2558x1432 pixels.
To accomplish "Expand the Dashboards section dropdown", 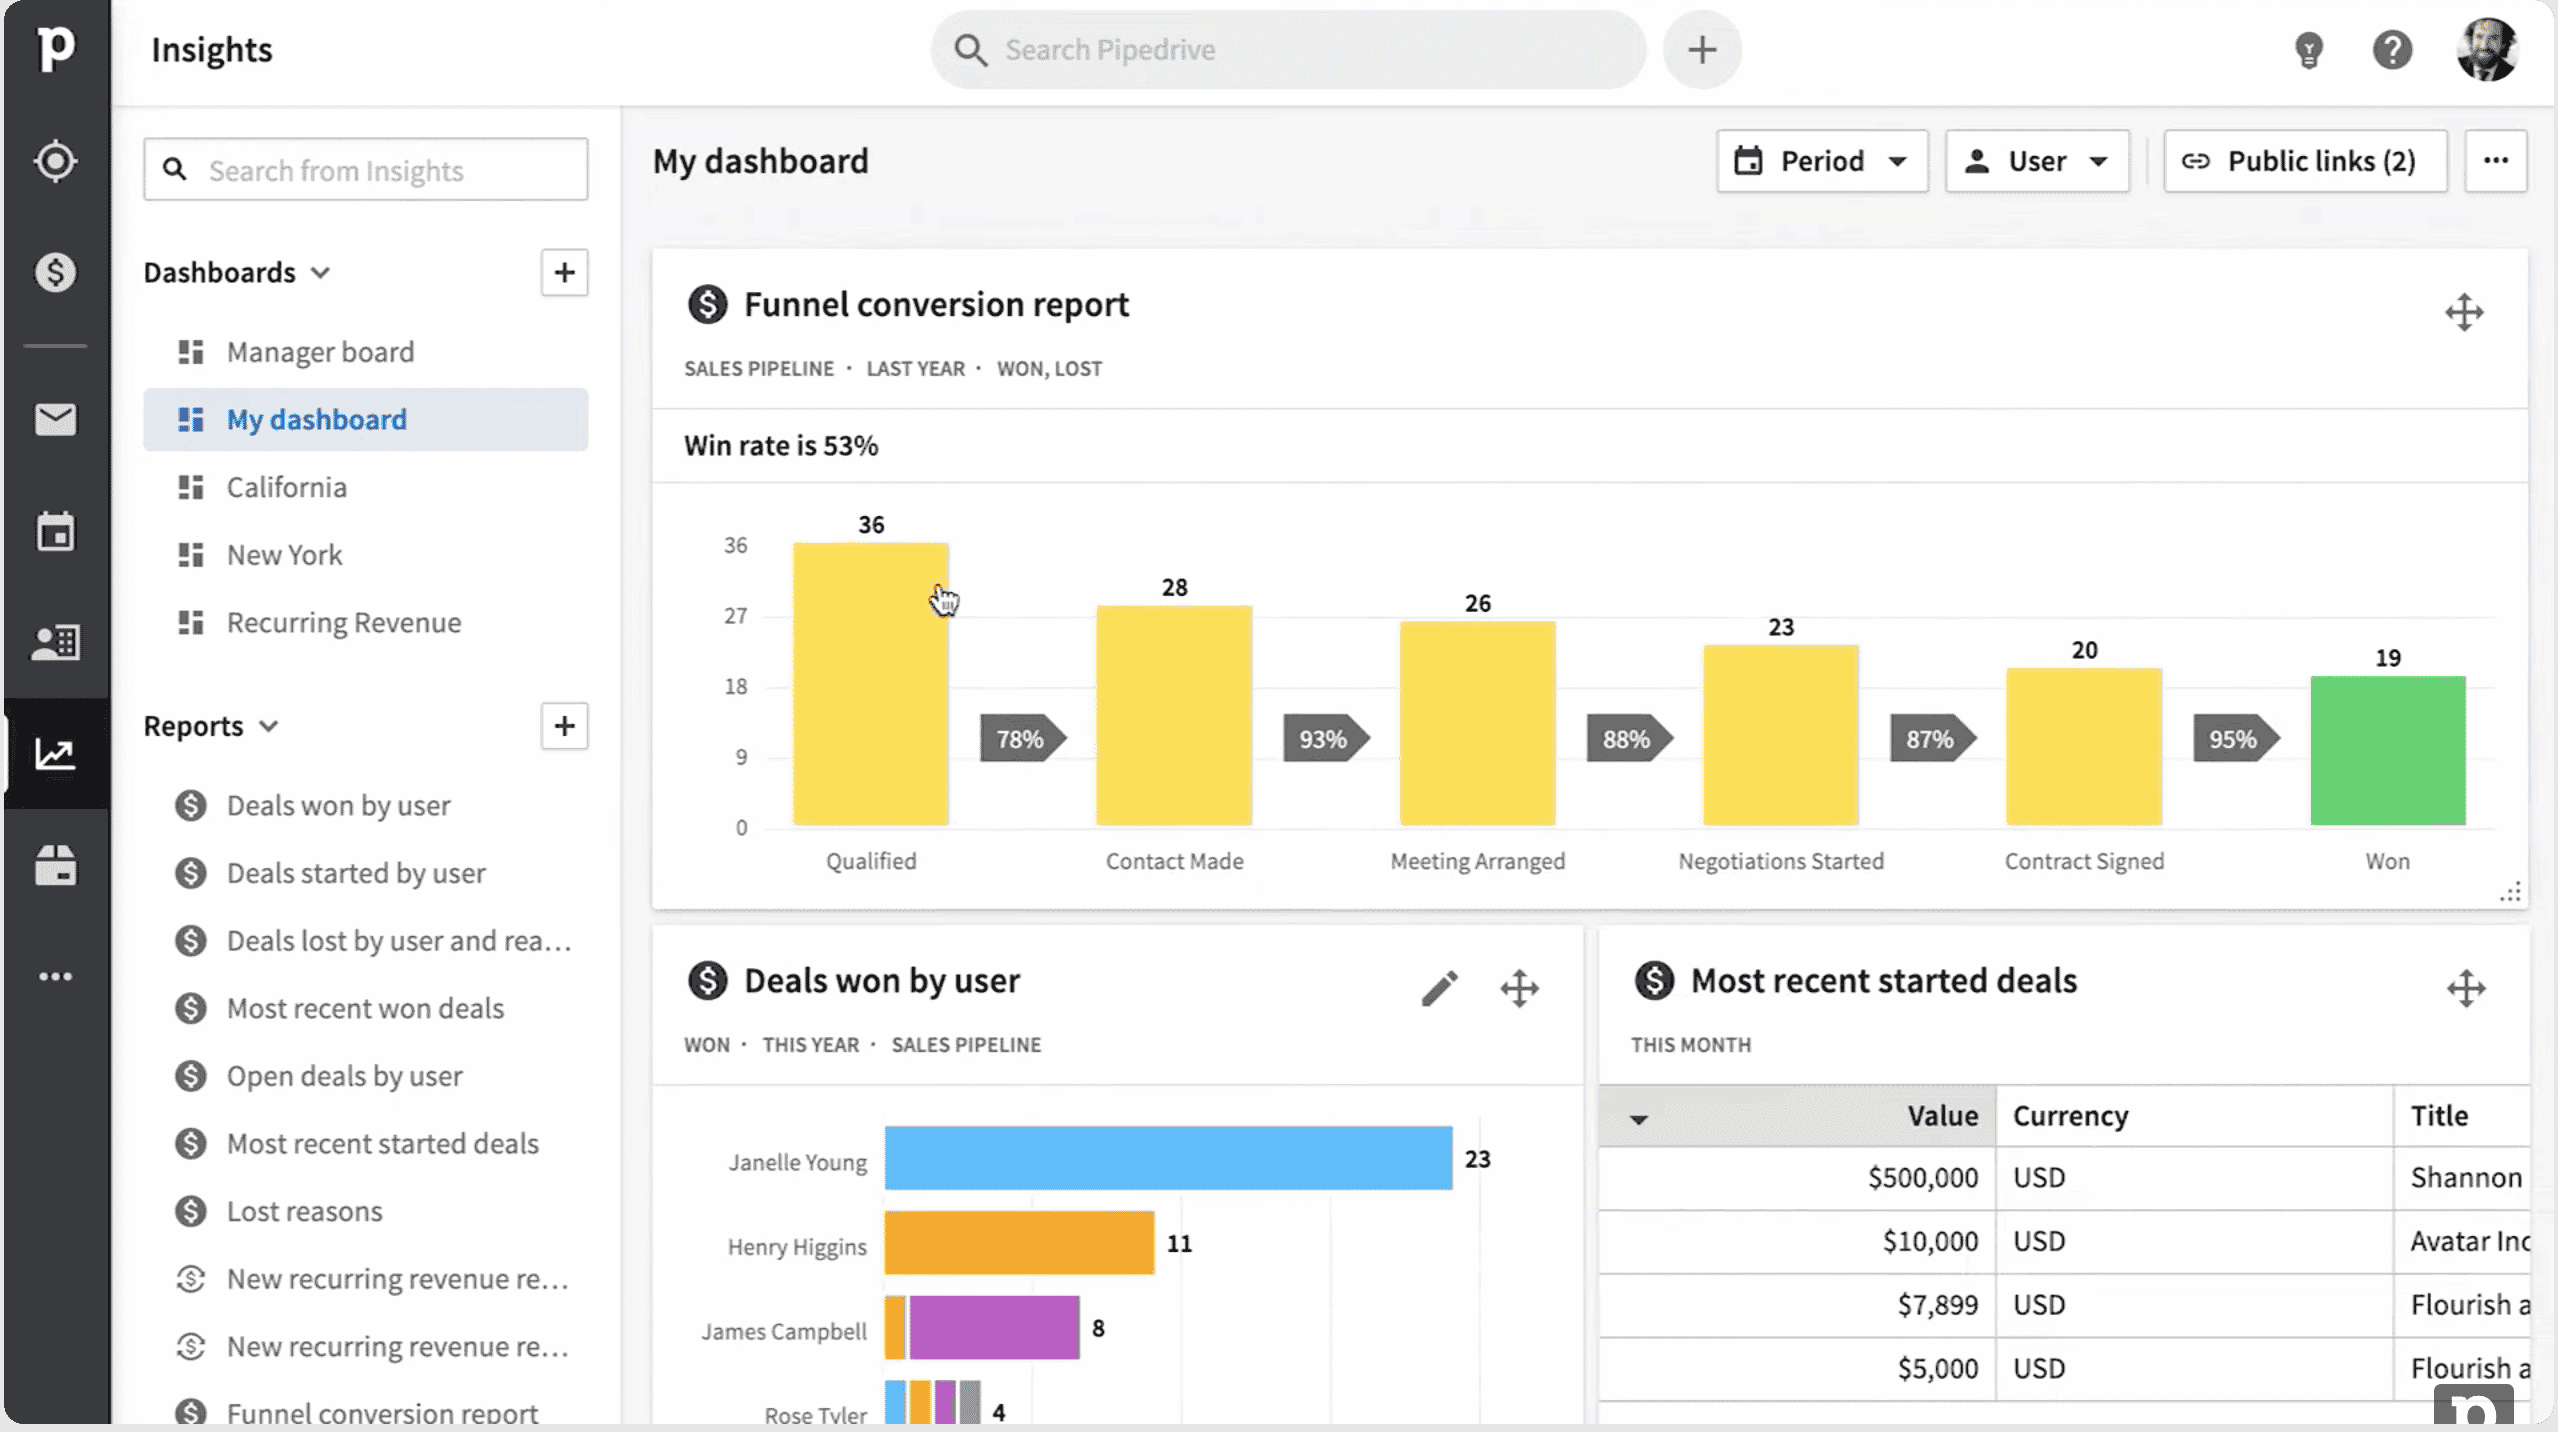I will click(x=320, y=272).
